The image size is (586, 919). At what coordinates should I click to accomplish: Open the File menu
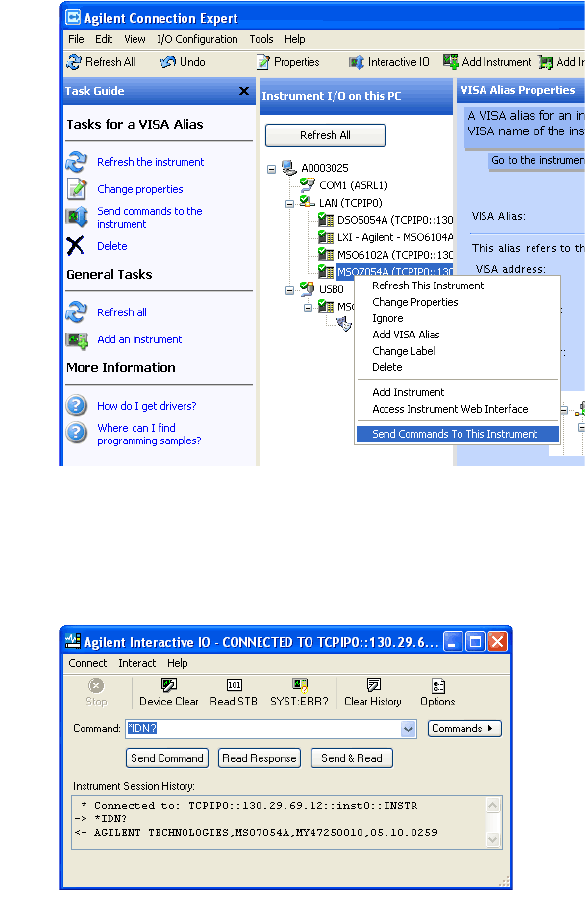[76, 39]
